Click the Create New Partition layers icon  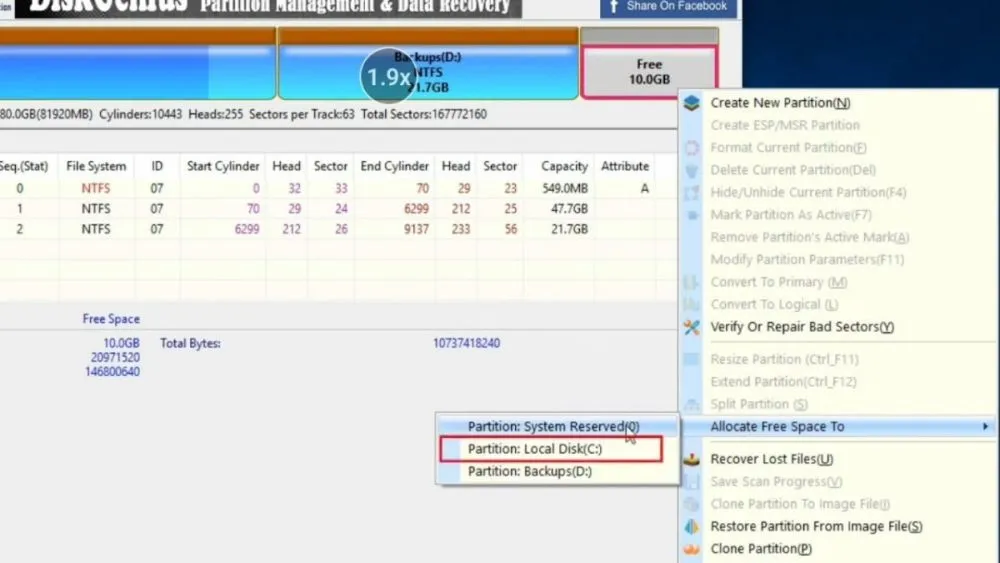pos(692,103)
